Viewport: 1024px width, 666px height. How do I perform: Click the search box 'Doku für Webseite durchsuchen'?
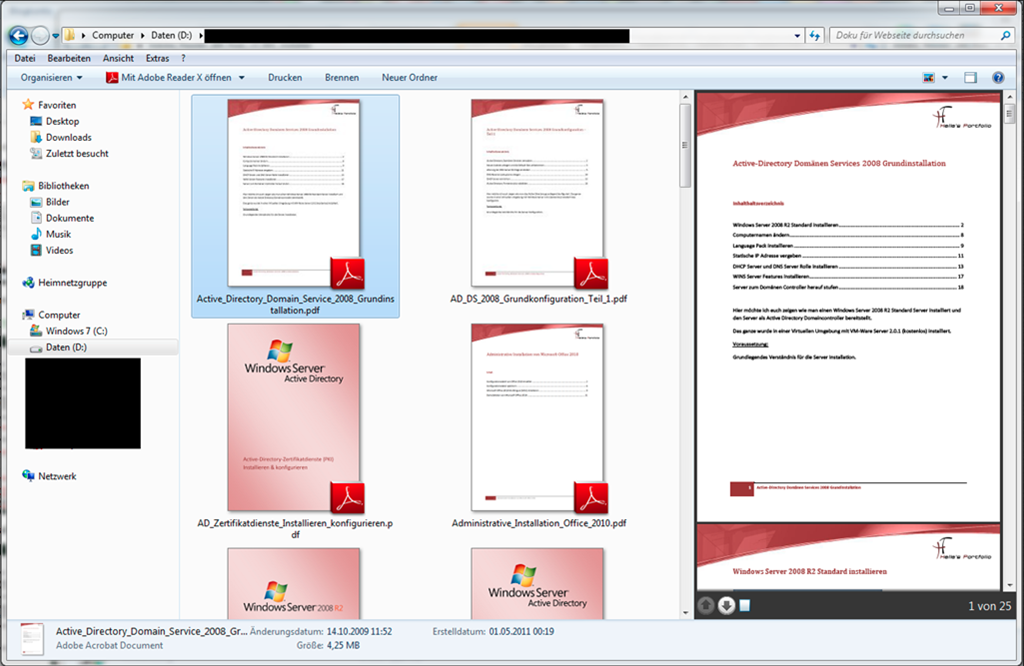(x=914, y=35)
